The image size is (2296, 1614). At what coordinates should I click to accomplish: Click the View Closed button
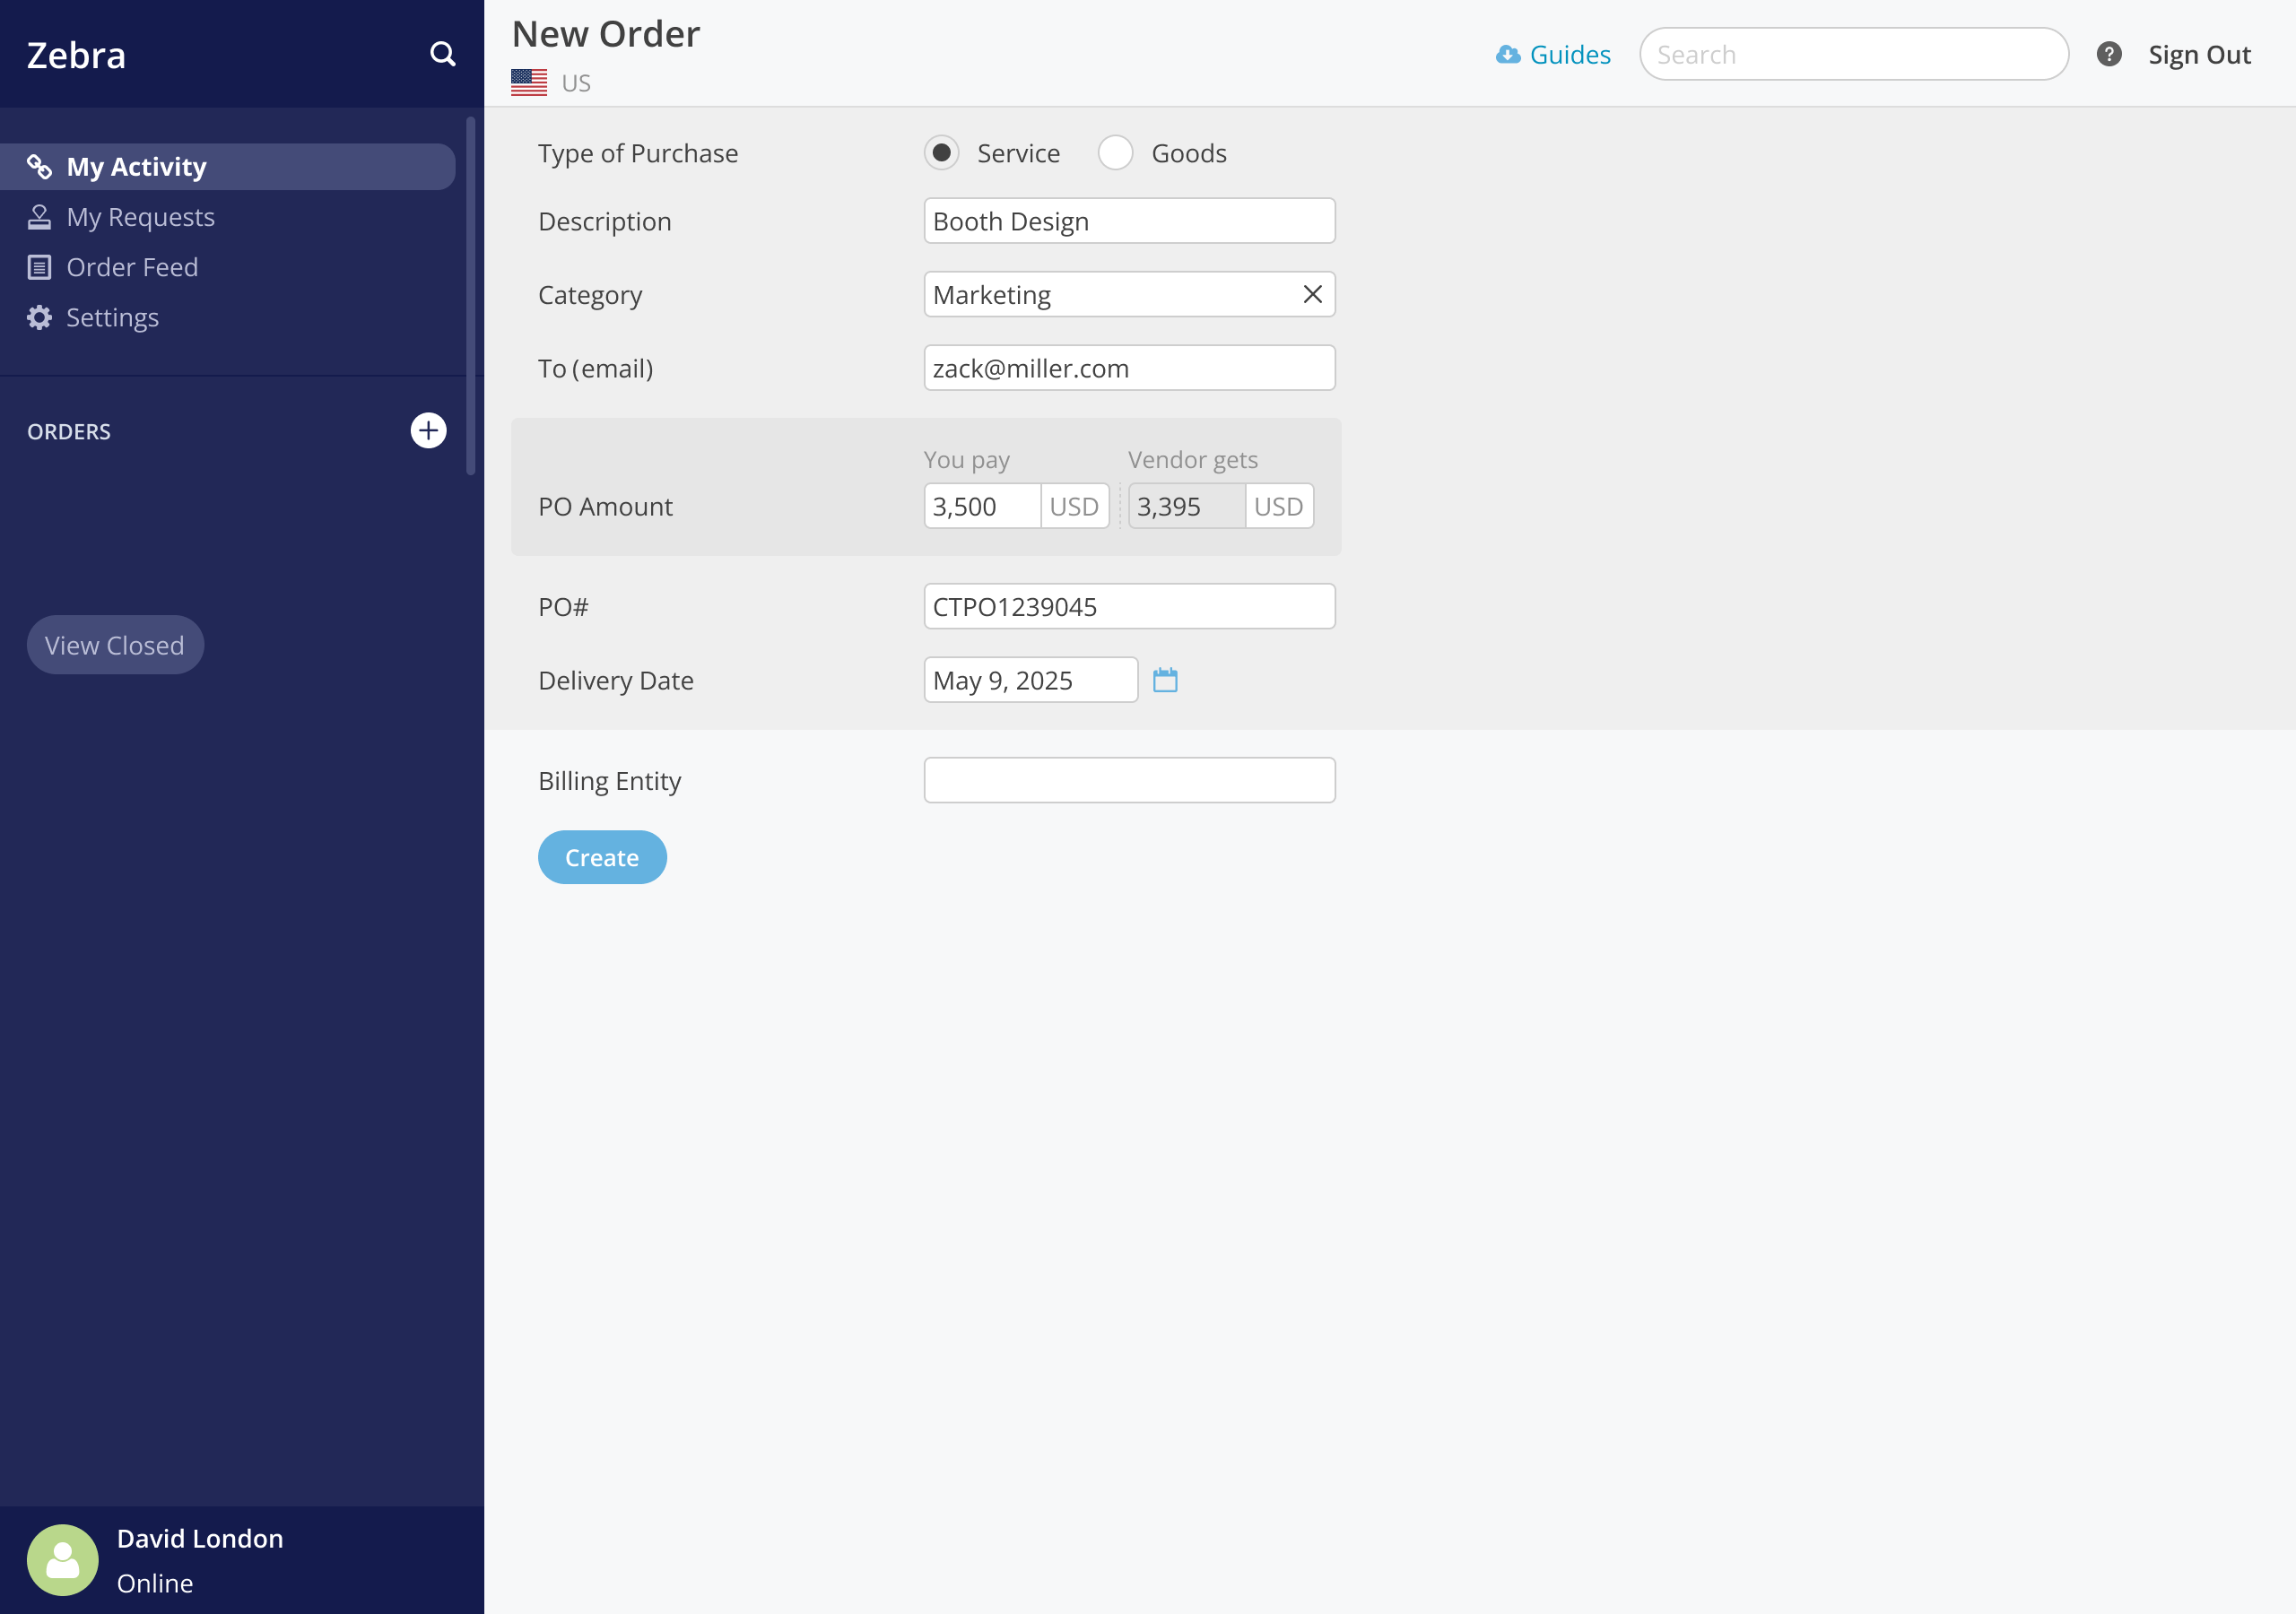(115, 645)
